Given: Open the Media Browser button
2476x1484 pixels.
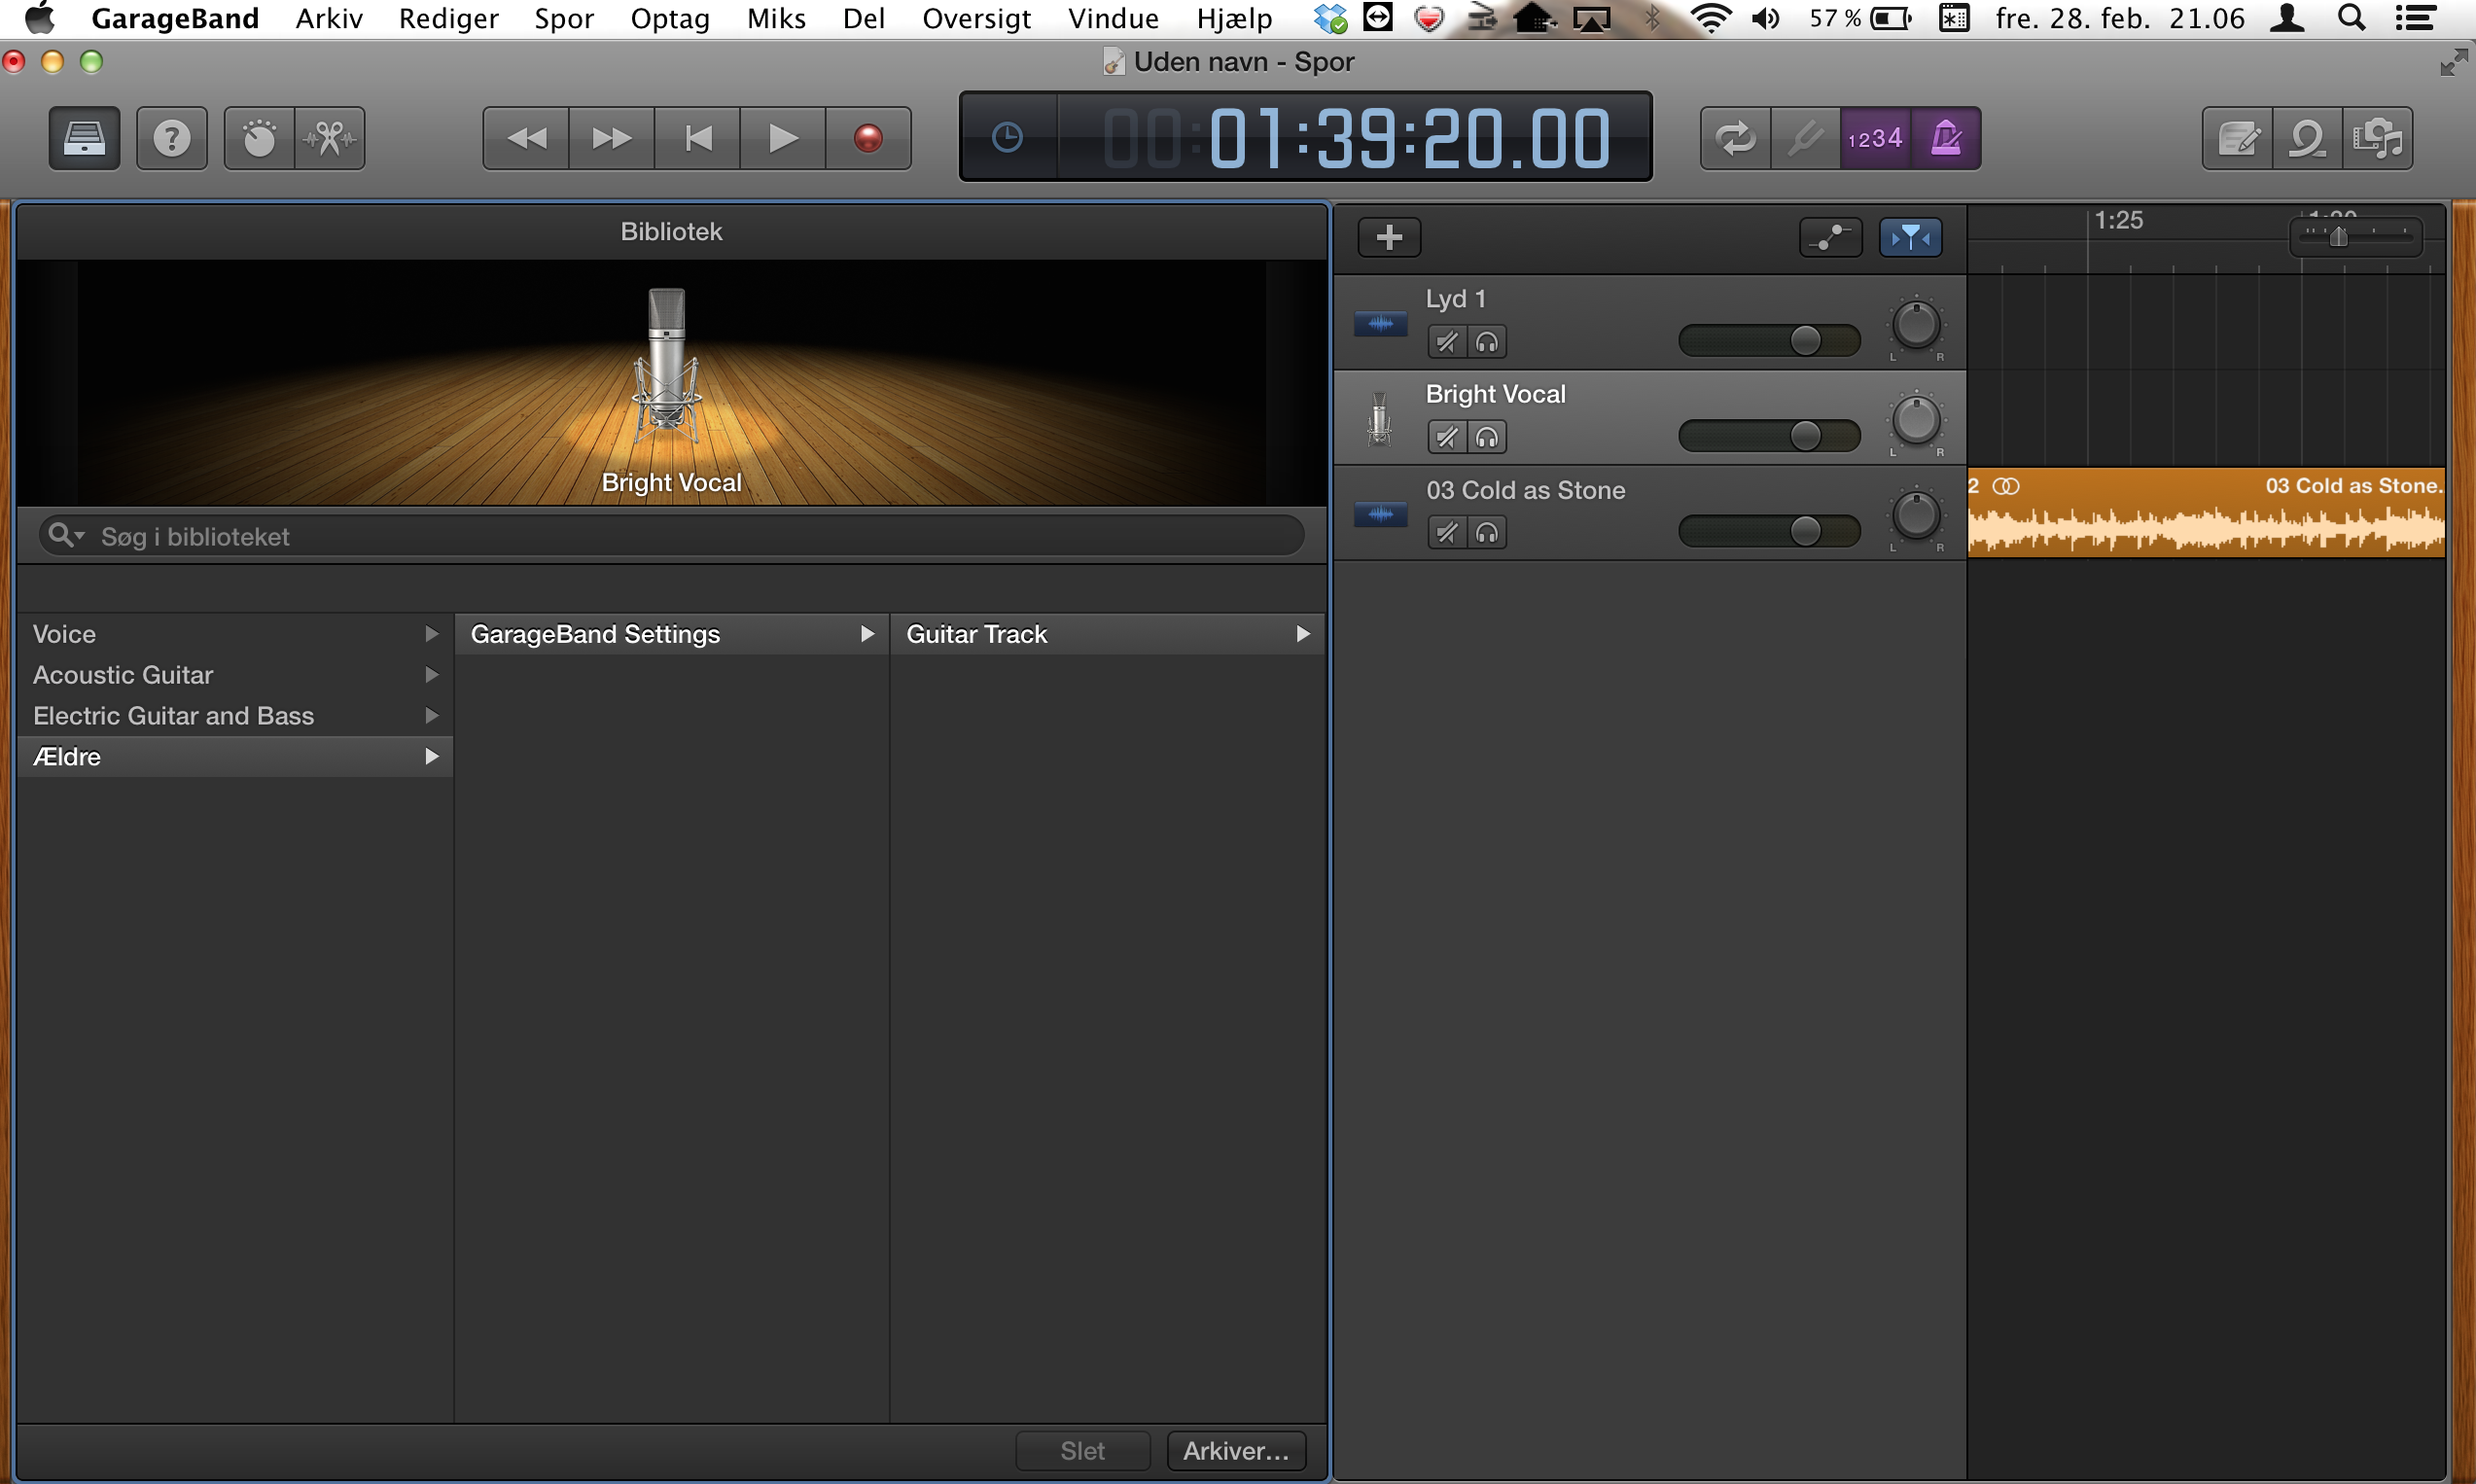Looking at the screenshot, I should 2377,138.
